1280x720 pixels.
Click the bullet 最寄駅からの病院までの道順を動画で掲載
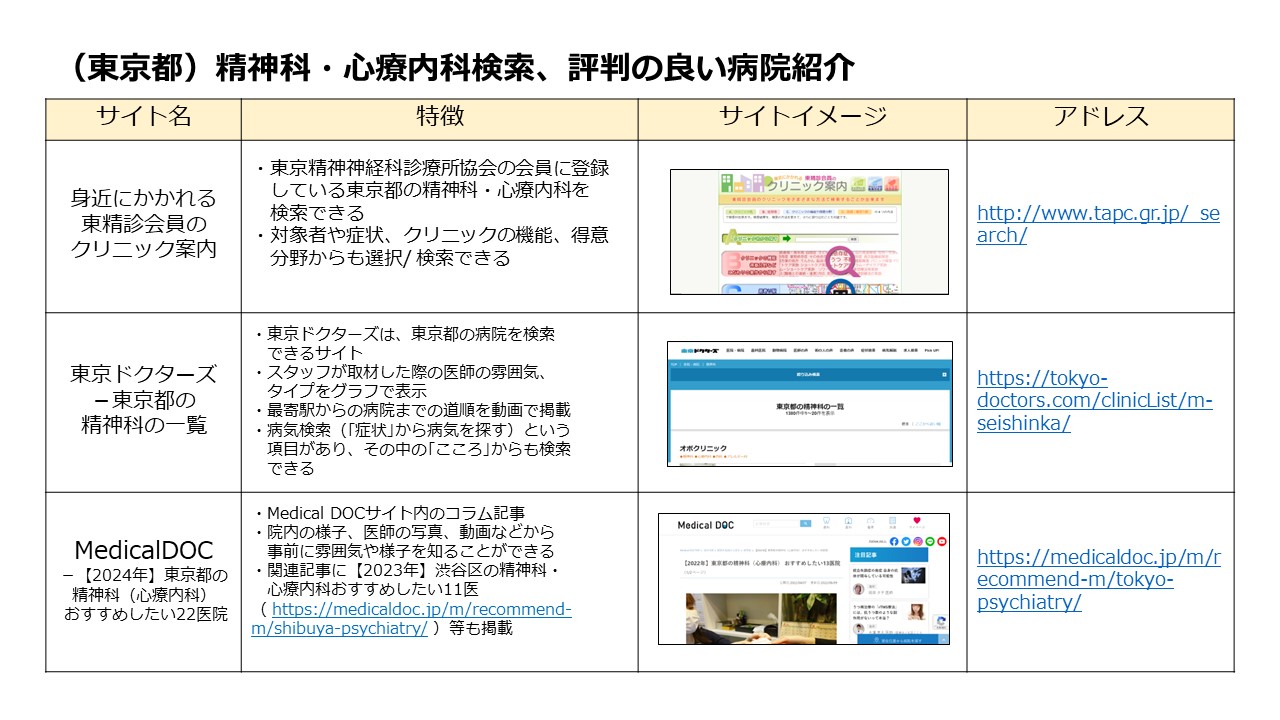click(412, 410)
